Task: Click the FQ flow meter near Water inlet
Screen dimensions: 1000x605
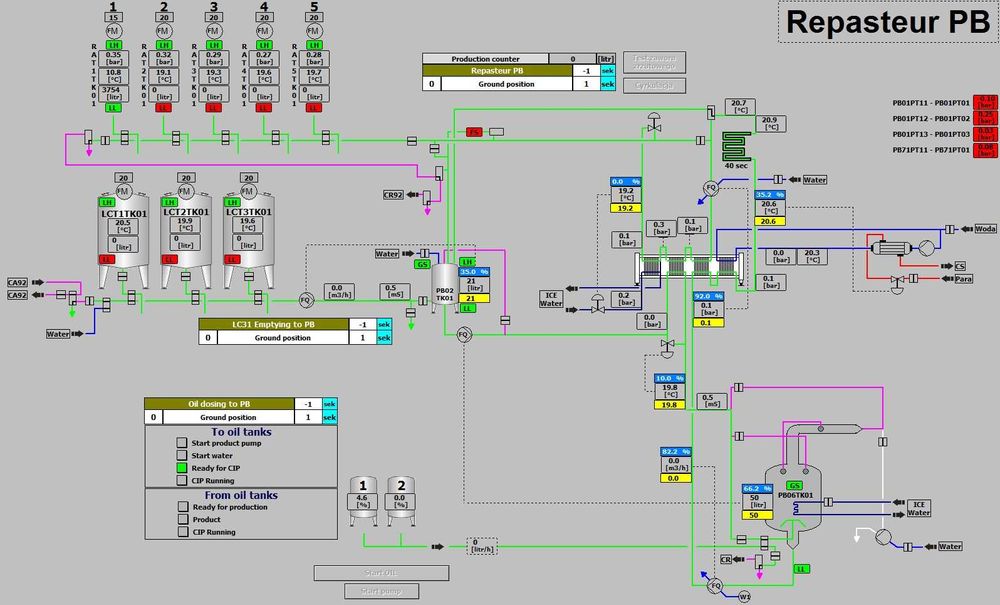Action: point(710,188)
